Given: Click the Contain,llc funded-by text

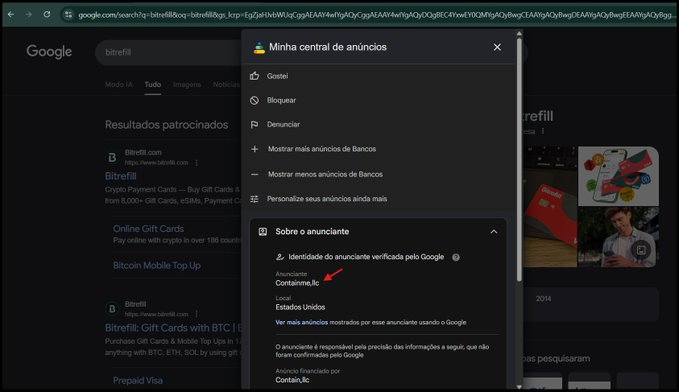Looking at the screenshot, I should click(x=292, y=380).
